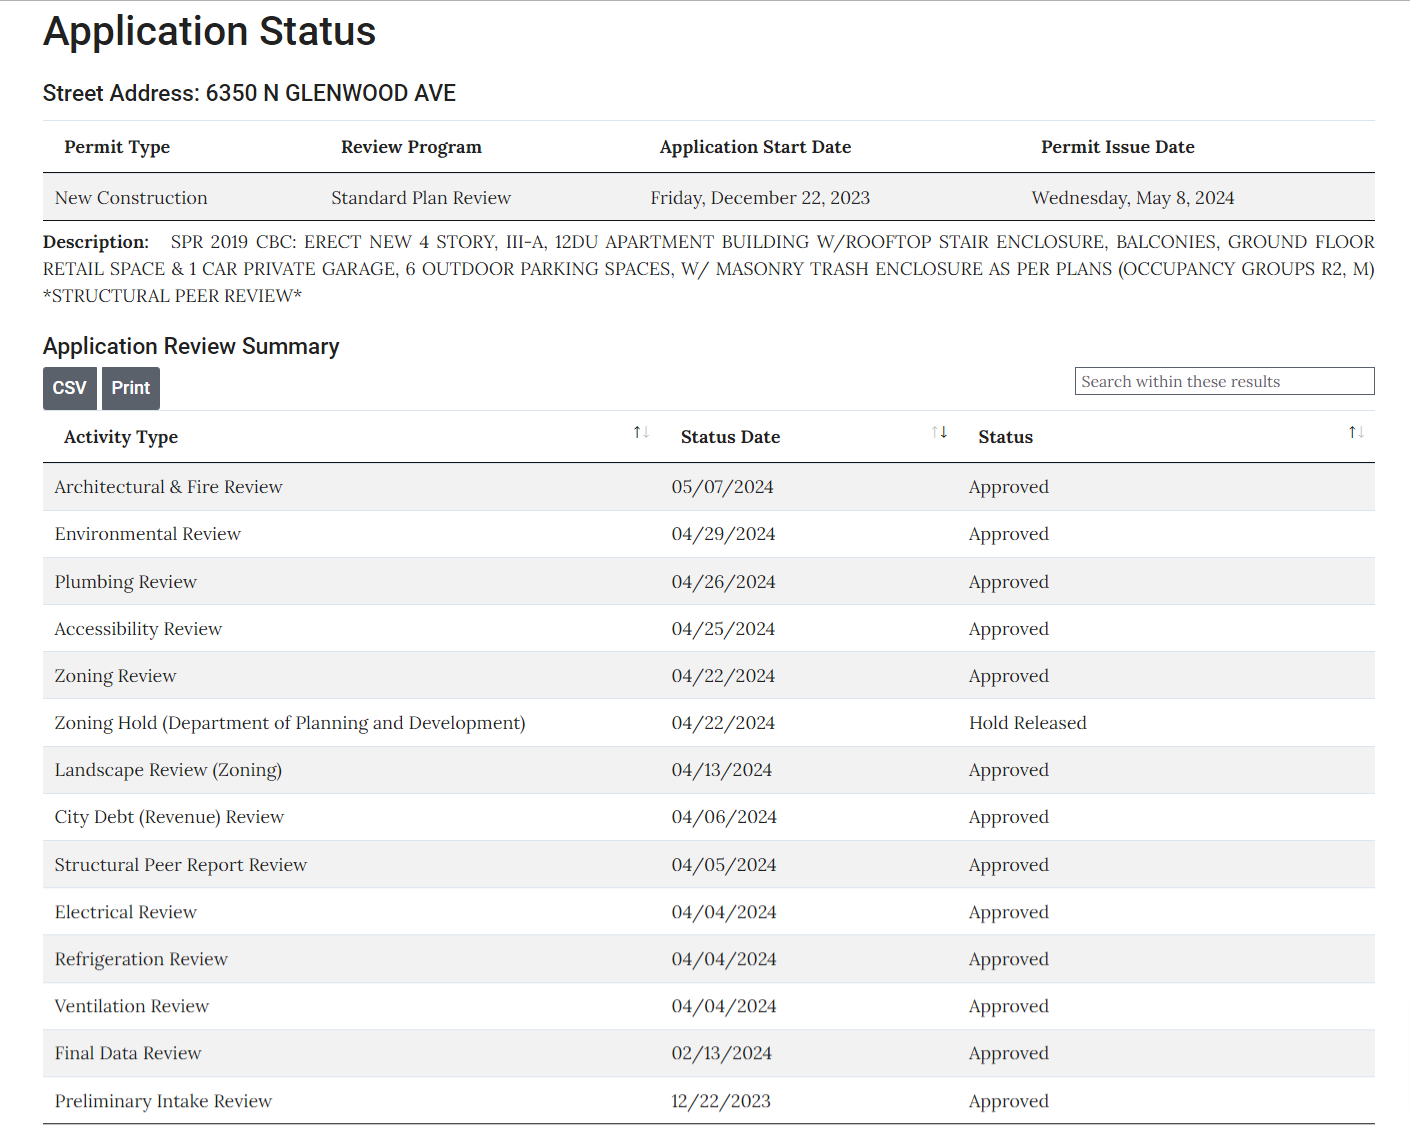Image resolution: width=1410 pixels, height=1140 pixels.
Task: Select the Refrigeration Review row label
Action: pyautogui.click(x=141, y=959)
